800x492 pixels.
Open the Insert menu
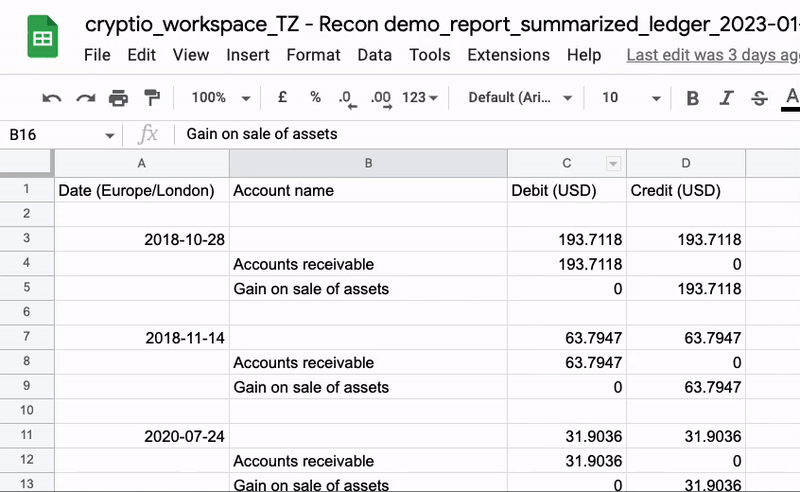coord(247,55)
